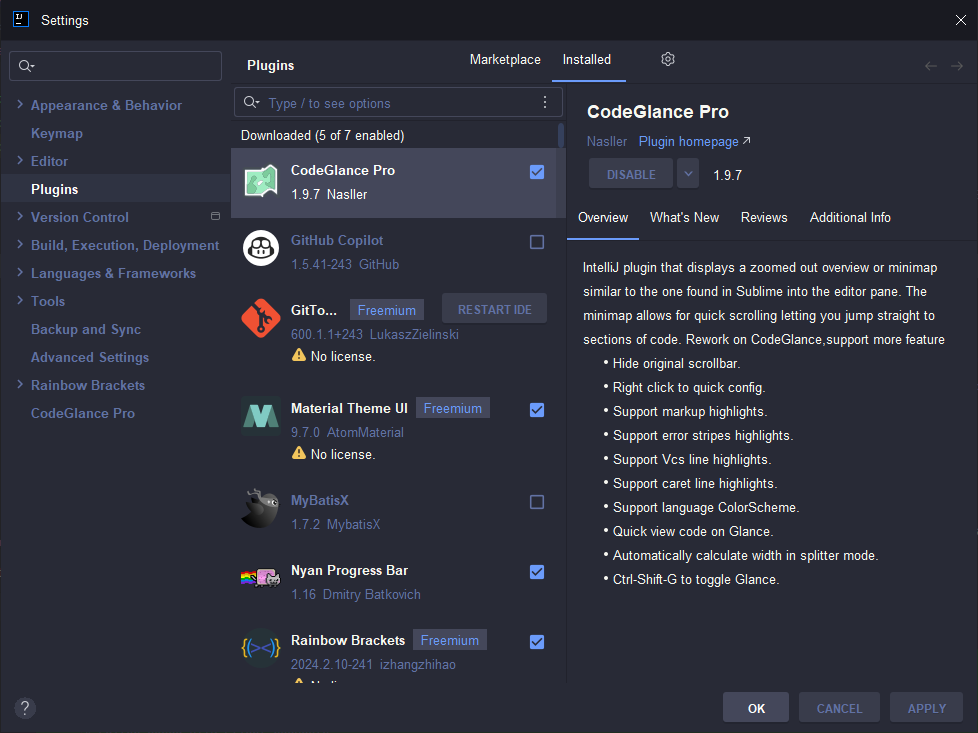Click the Rainbow Brackets plugin icon
The image size is (978, 733).
coord(261,648)
